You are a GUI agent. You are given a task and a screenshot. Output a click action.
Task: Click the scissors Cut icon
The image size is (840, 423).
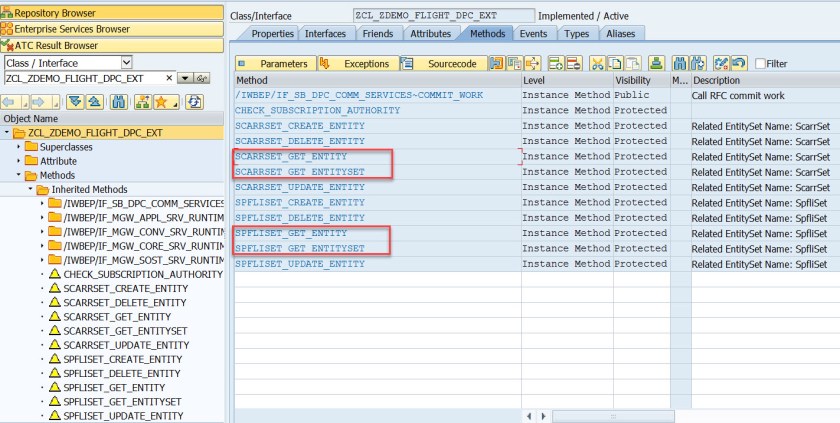pos(597,63)
